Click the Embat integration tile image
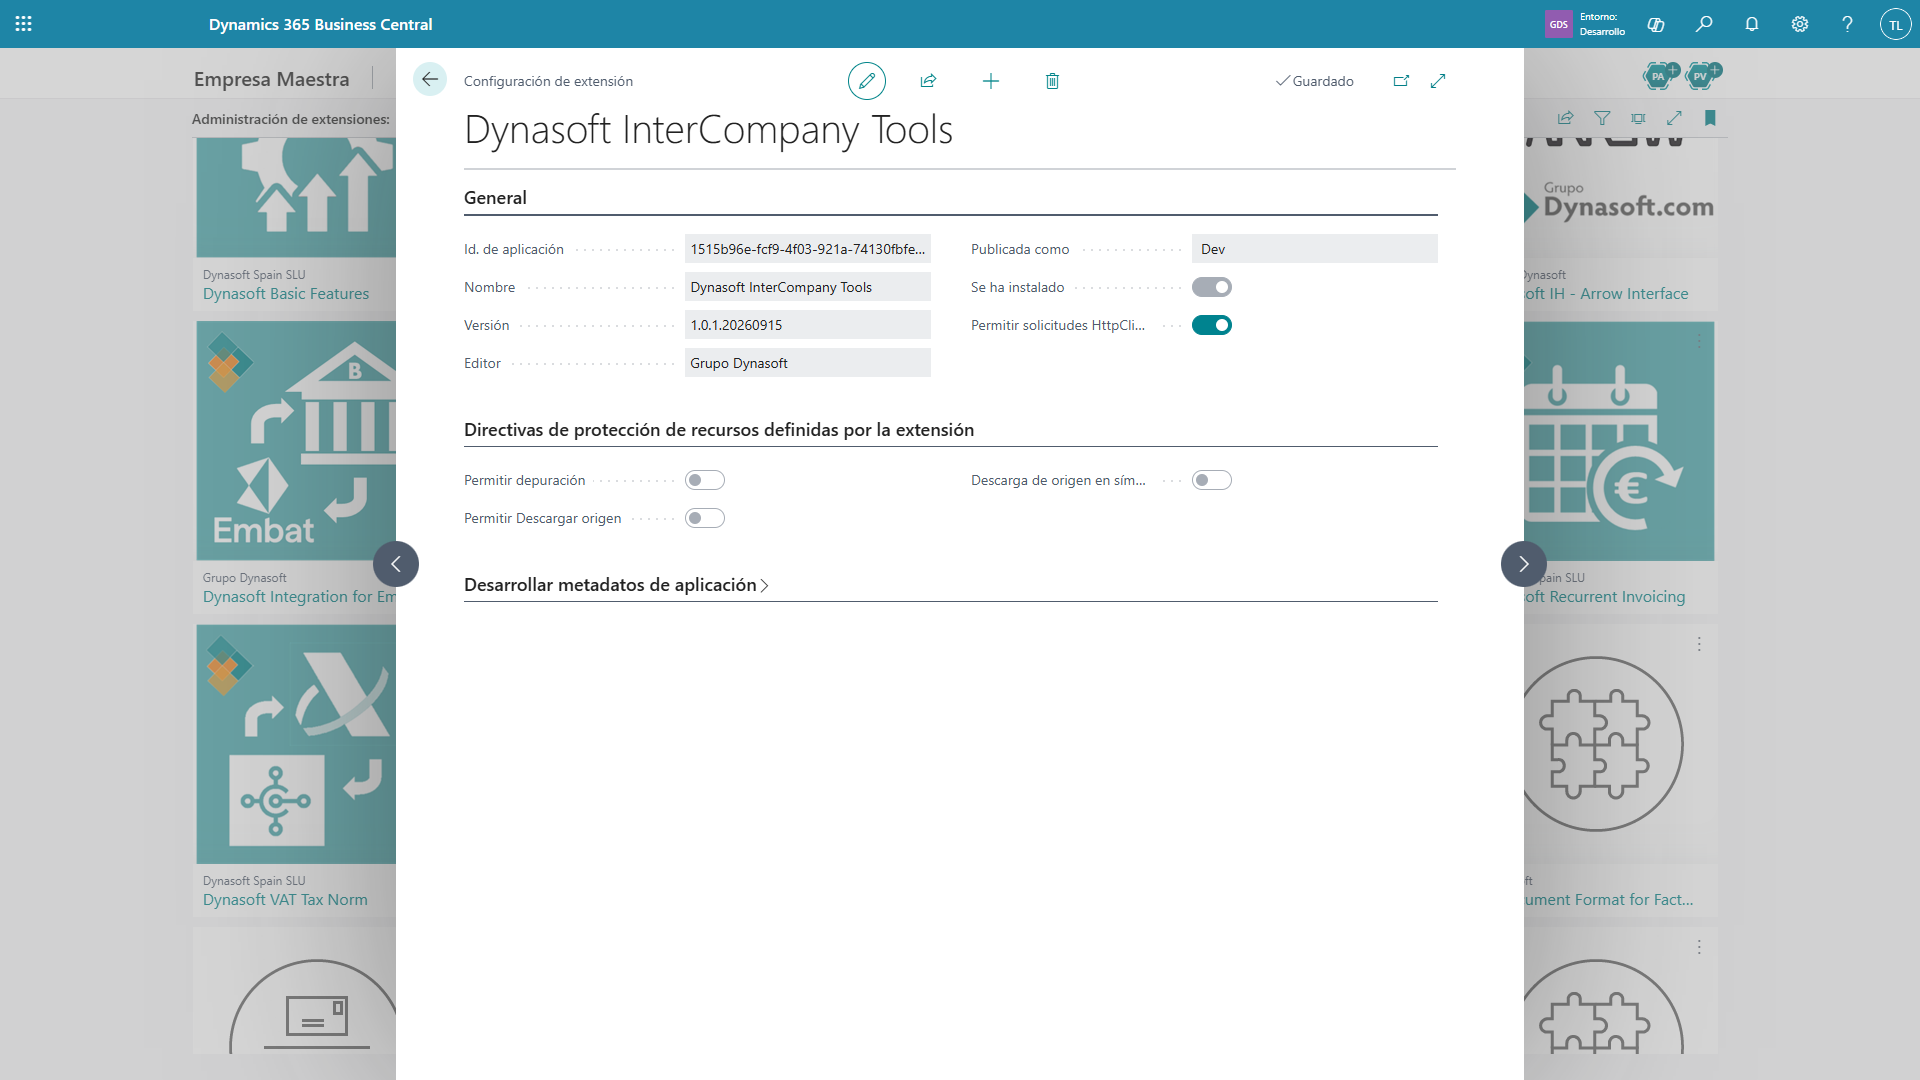Screen dimensions: 1920x1080 pos(296,441)
